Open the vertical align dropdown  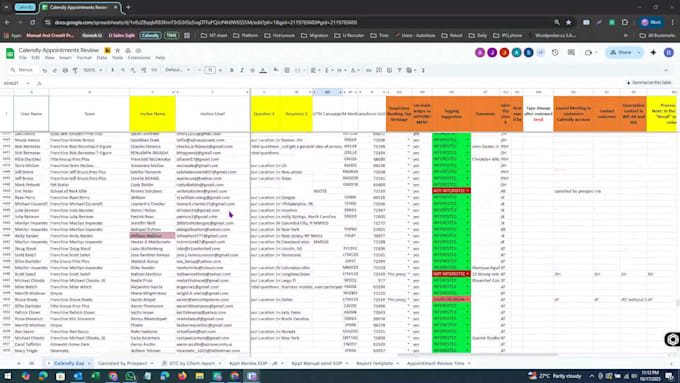[328, 70]
